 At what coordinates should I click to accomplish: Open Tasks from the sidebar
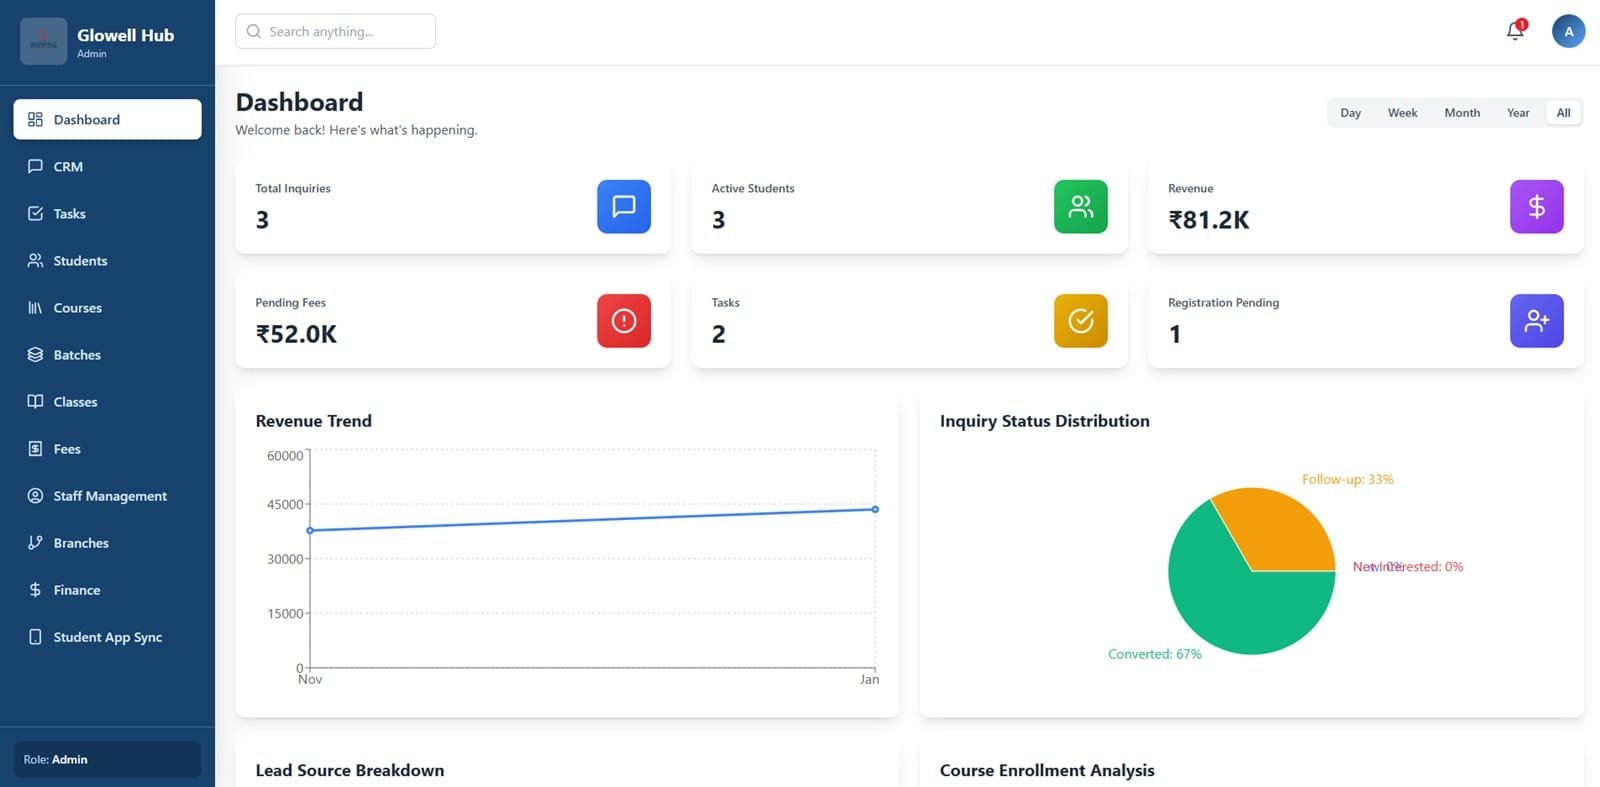click(107, 213)
